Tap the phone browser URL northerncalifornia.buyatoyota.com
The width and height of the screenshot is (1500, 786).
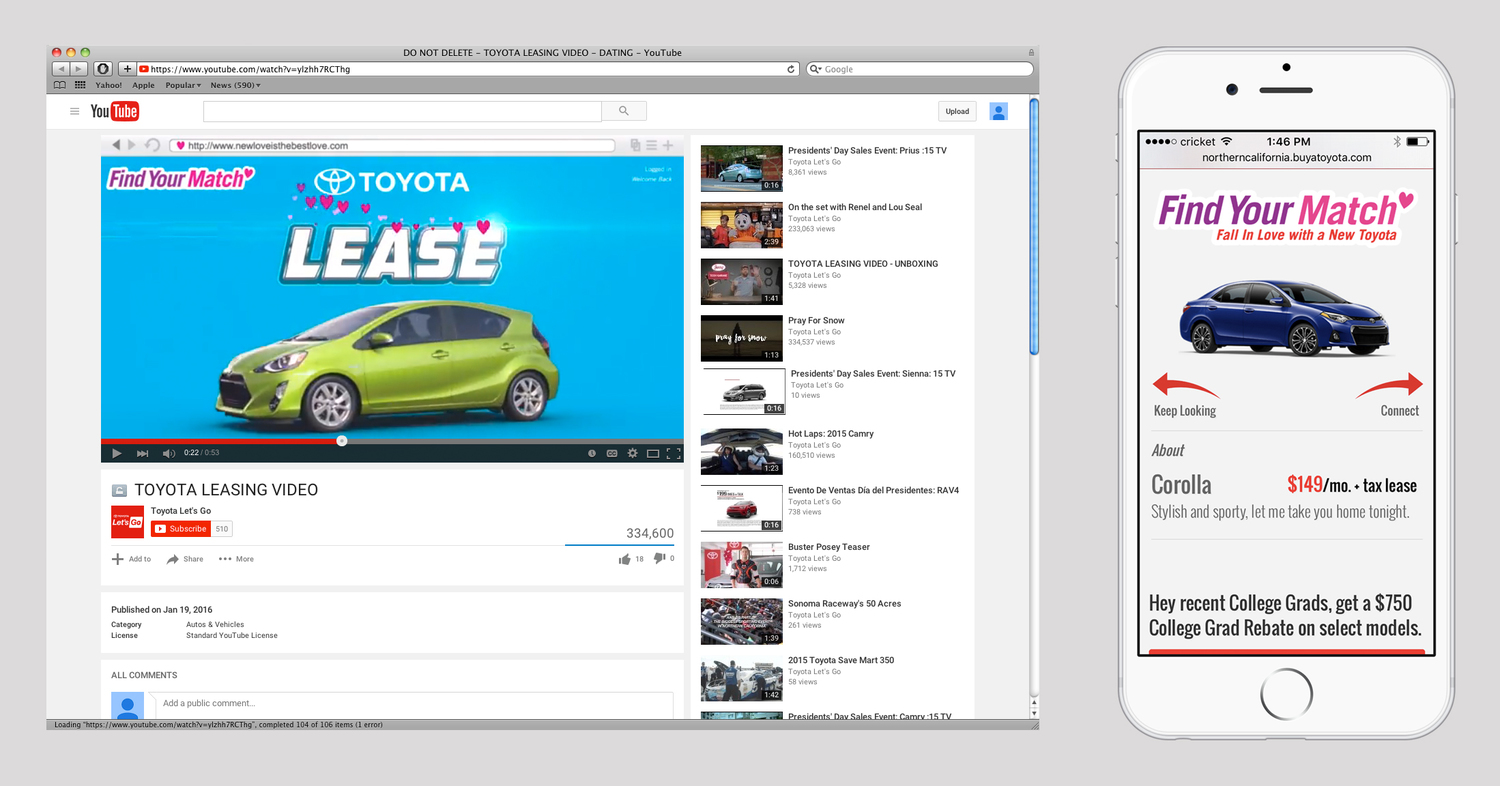click(x=1287, y=158)
